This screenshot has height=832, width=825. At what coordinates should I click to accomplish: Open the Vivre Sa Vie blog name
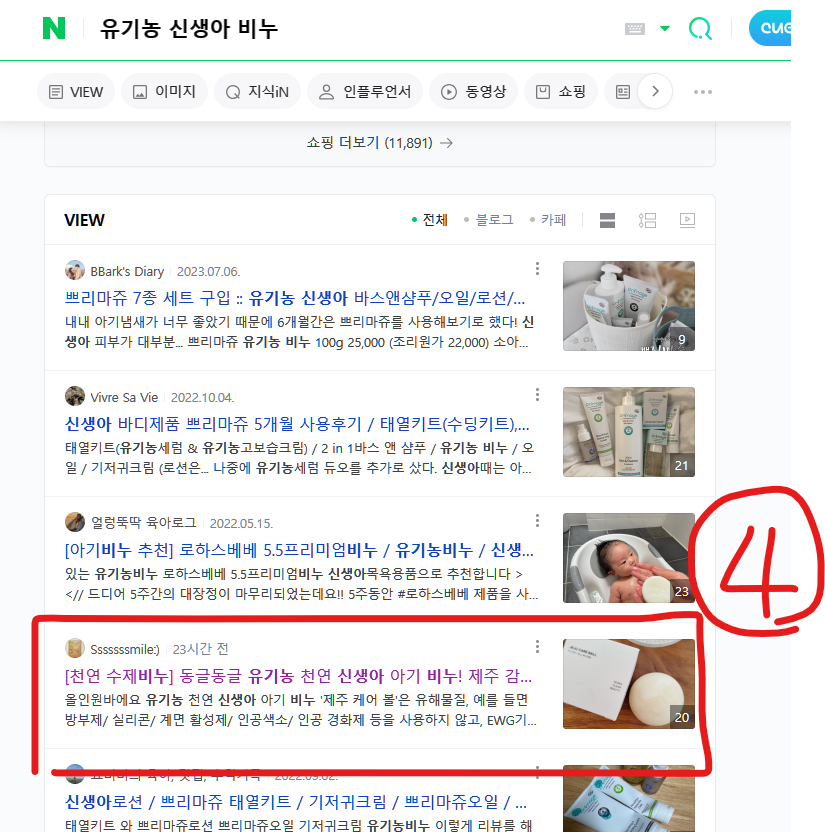pos(124,397)
